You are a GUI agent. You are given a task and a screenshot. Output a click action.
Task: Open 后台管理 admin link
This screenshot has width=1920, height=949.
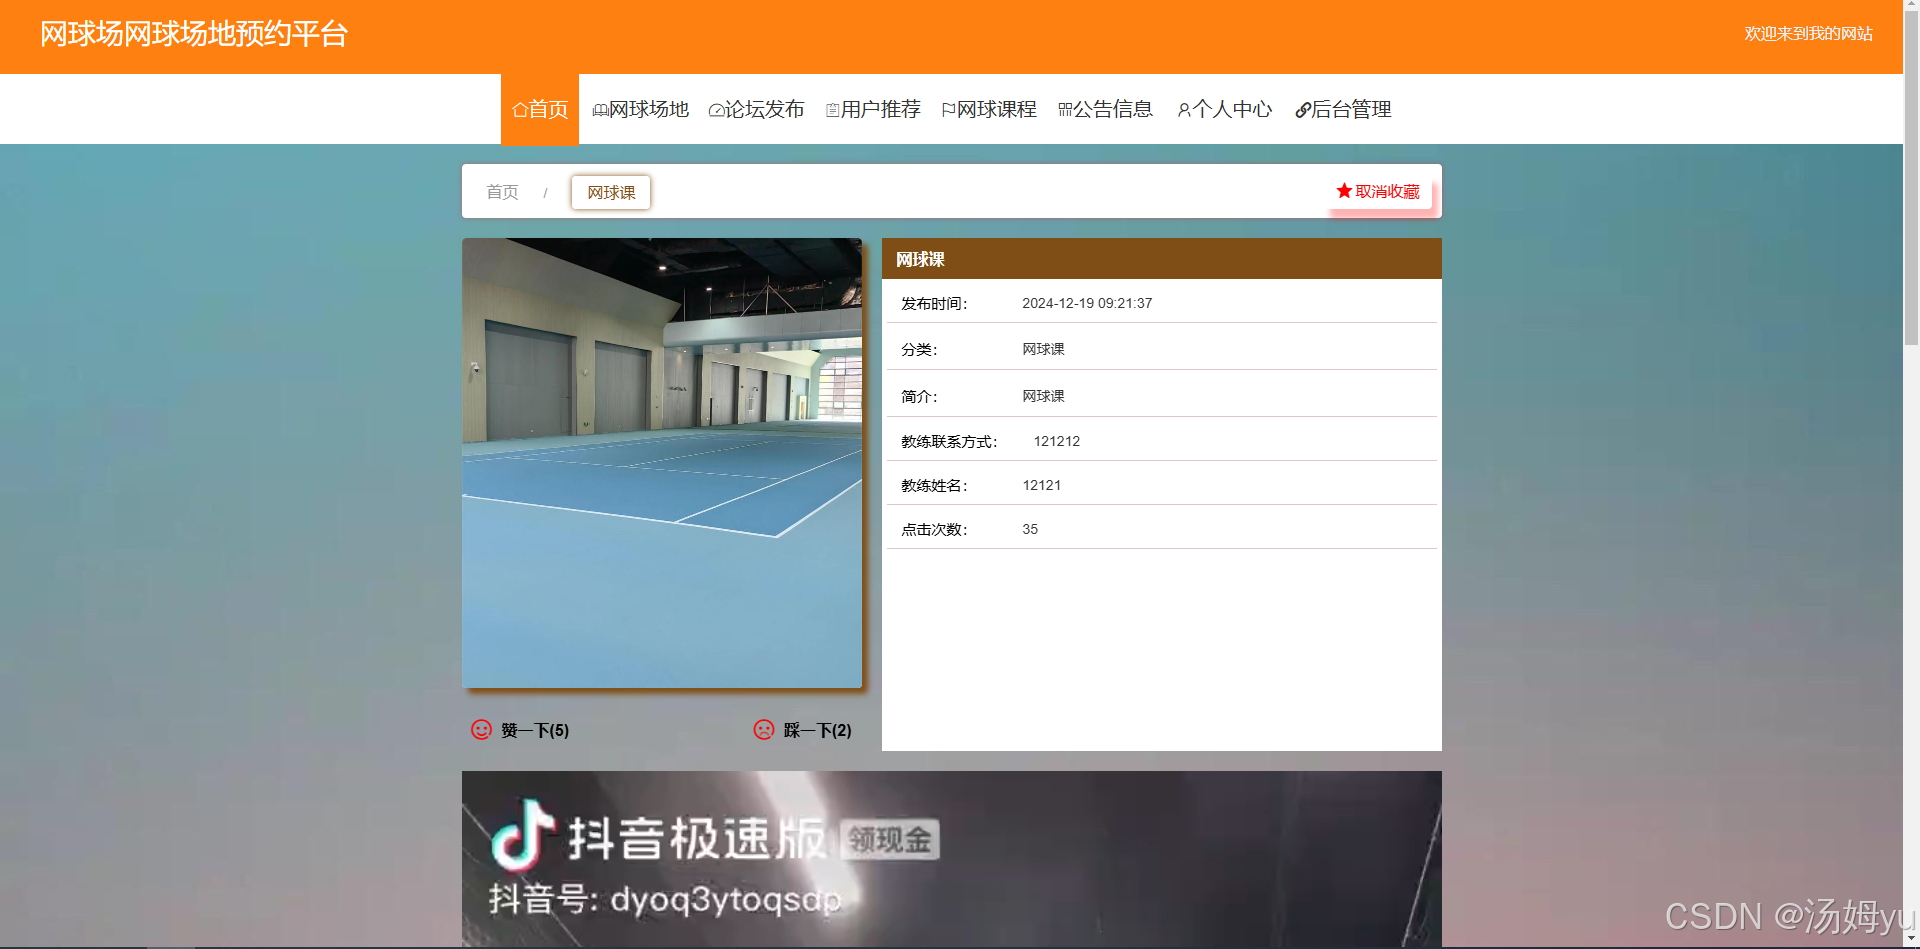coord(1343,109)
